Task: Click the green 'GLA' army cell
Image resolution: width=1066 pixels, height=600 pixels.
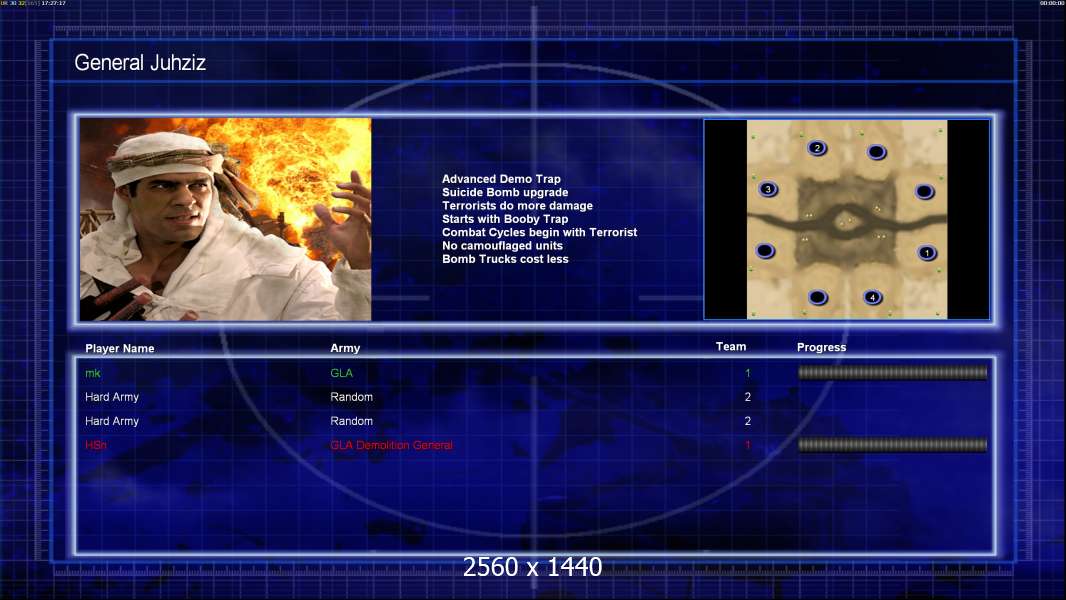Action: tap(341, 372)
